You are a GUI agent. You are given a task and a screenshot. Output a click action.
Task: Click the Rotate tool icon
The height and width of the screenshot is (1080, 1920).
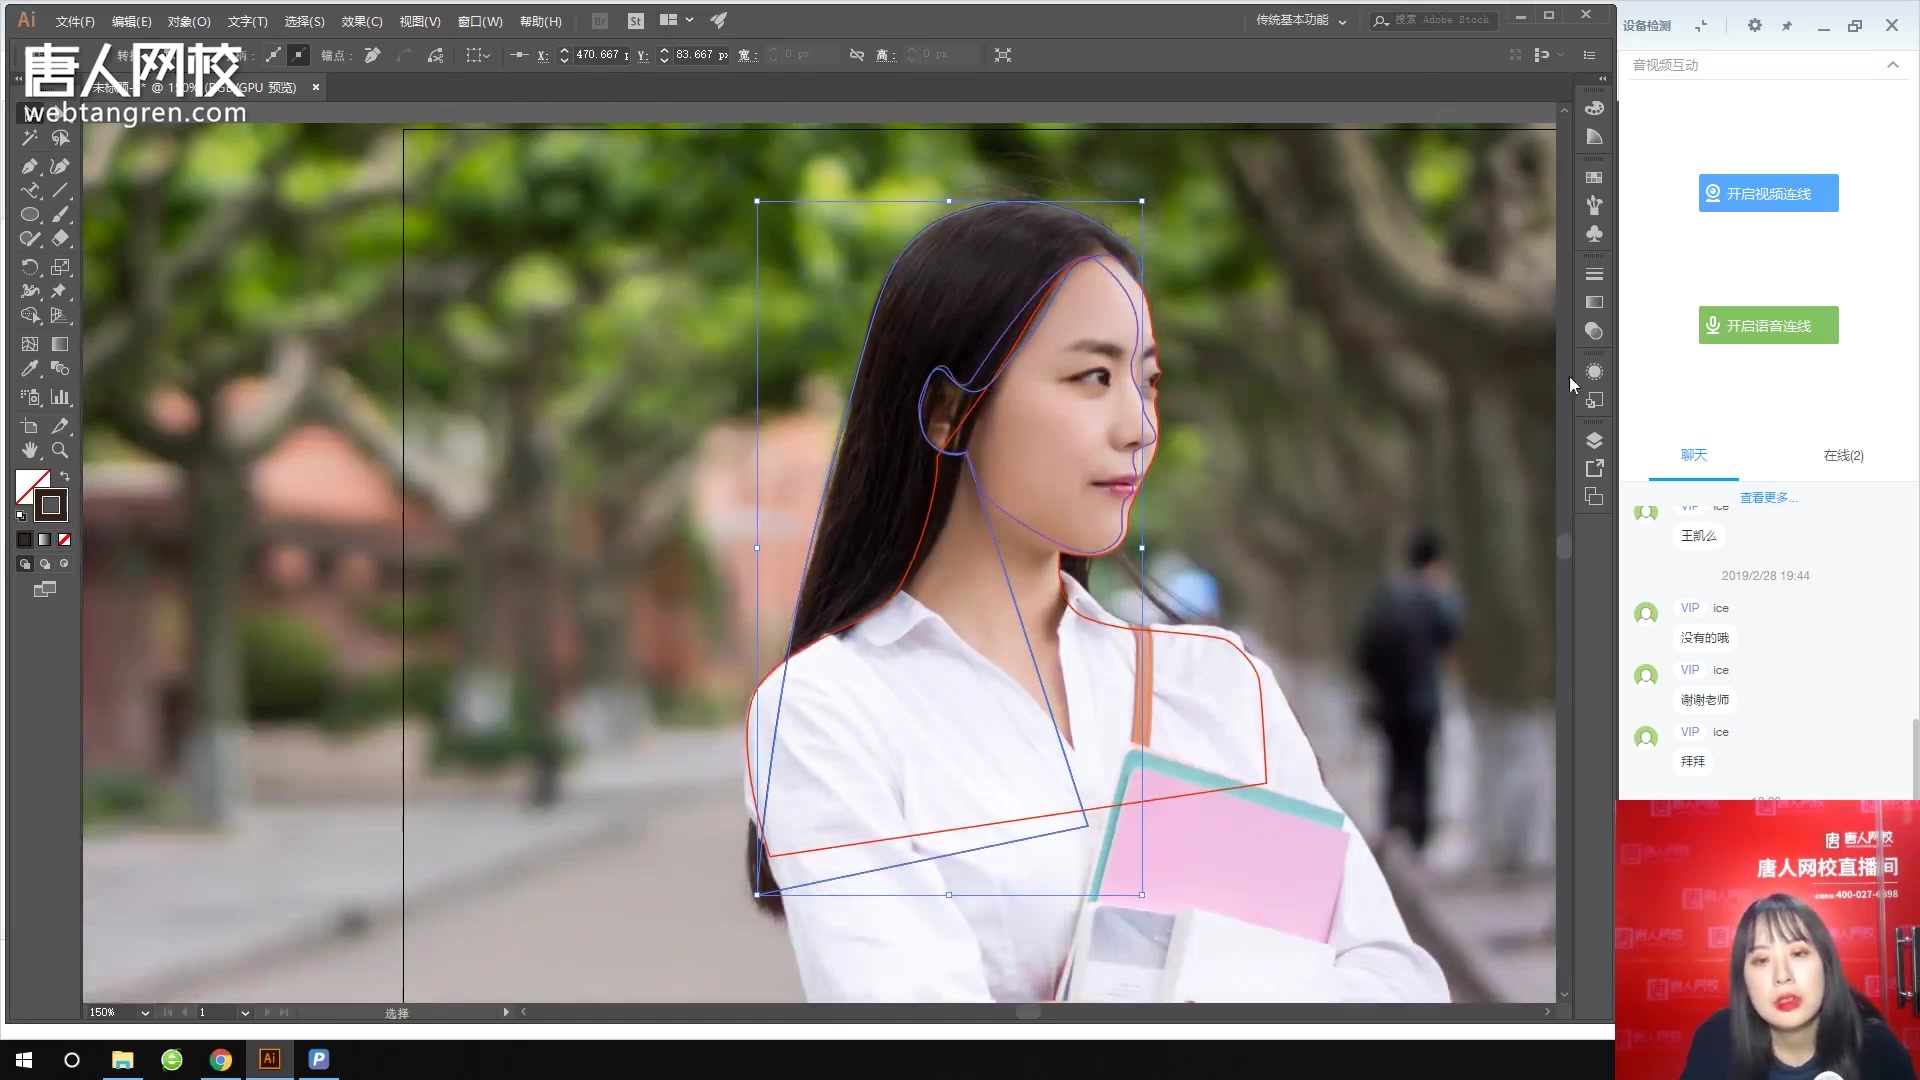(x=29, y=266)
